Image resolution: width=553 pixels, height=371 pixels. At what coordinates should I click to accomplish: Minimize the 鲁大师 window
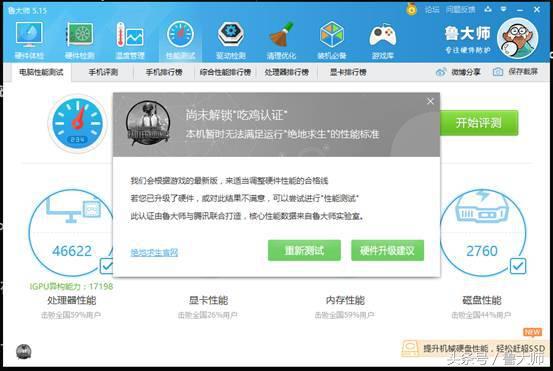point(520,10)
